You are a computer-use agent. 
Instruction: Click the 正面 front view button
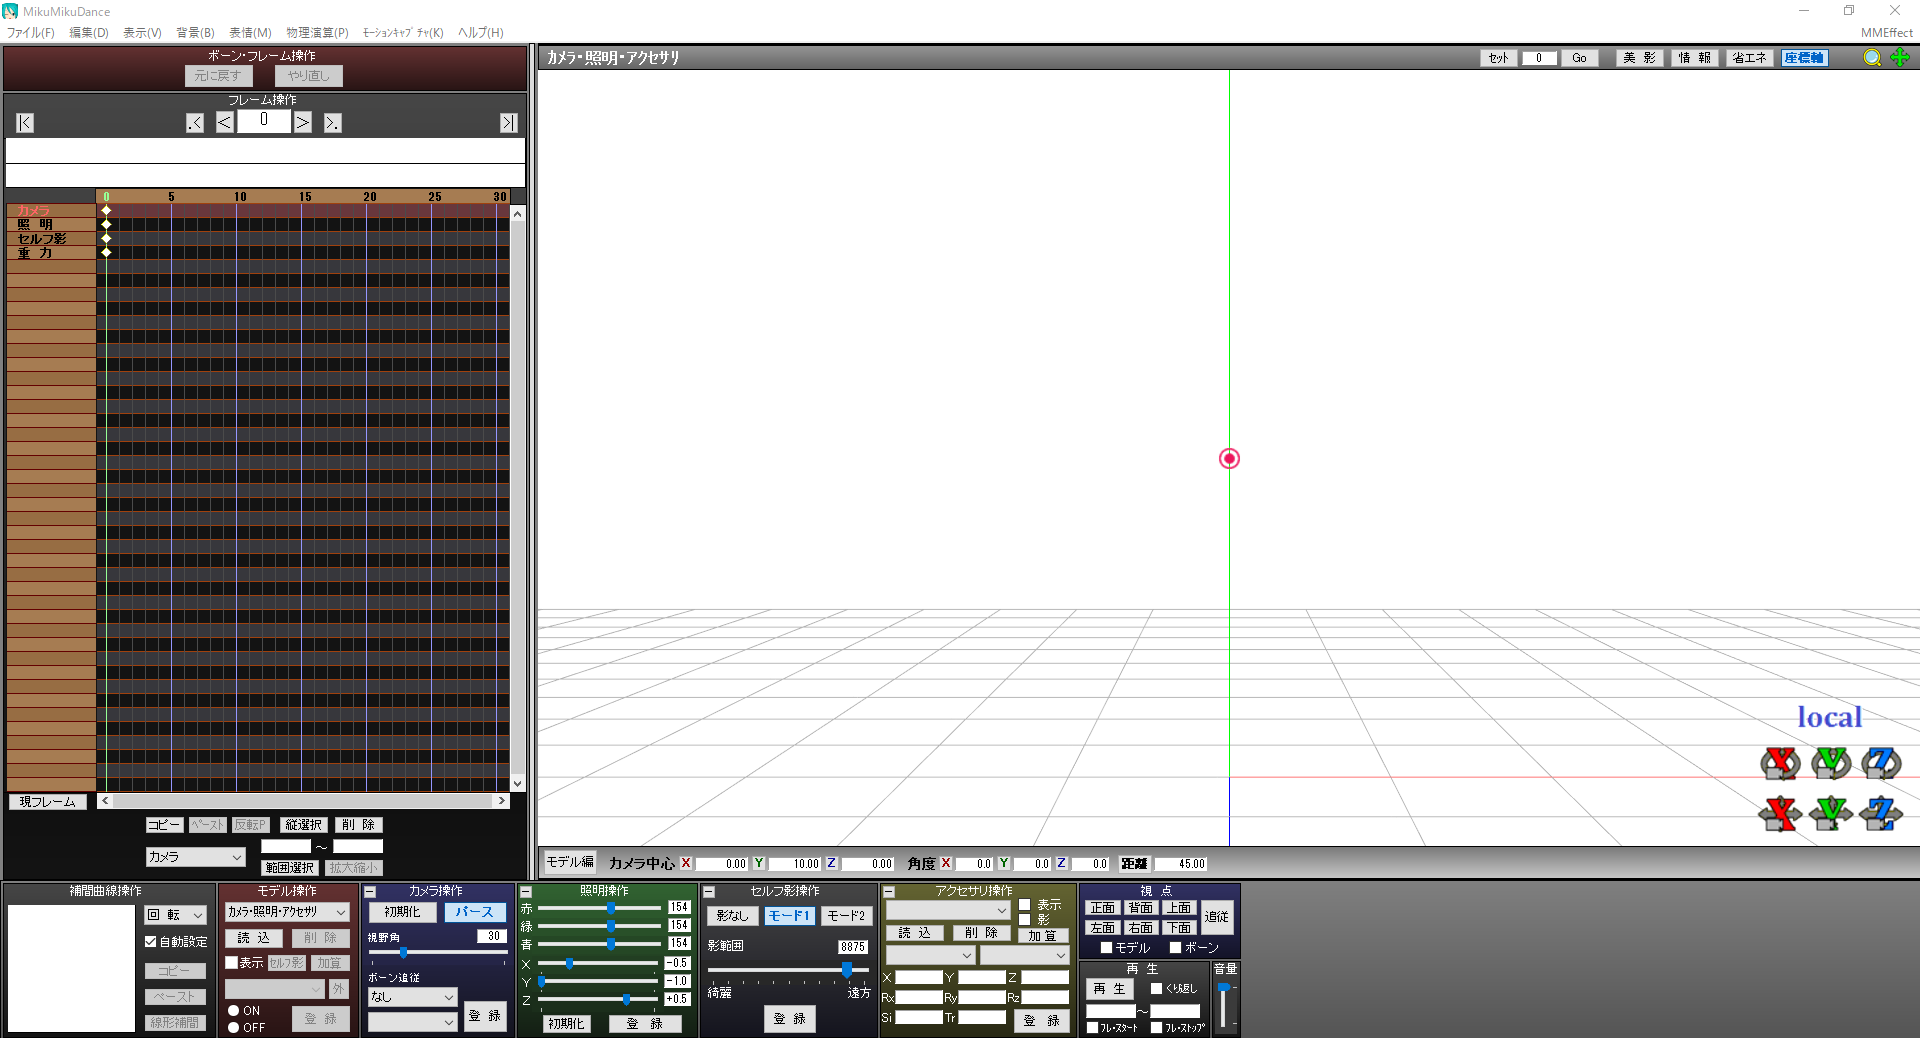pos(1103,908)
